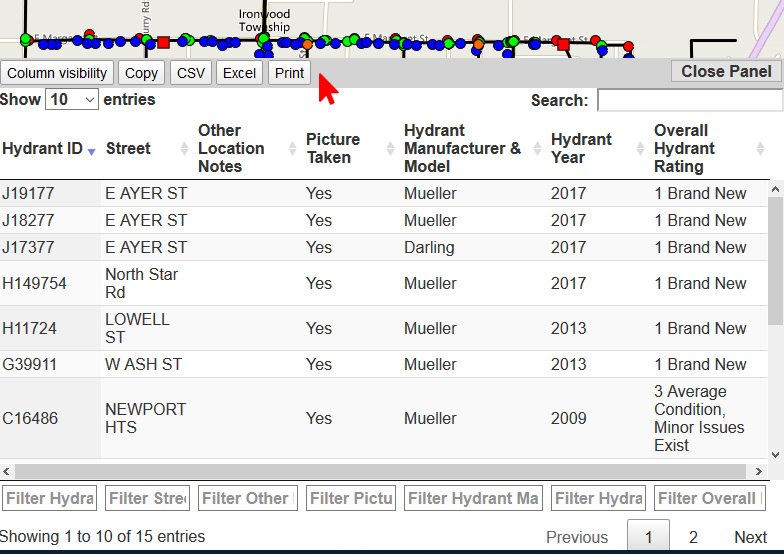Click the Filter Hydrant Manufacturer input box
The height and width of the screenshot is (554, 784).
[x=473, y=498]
